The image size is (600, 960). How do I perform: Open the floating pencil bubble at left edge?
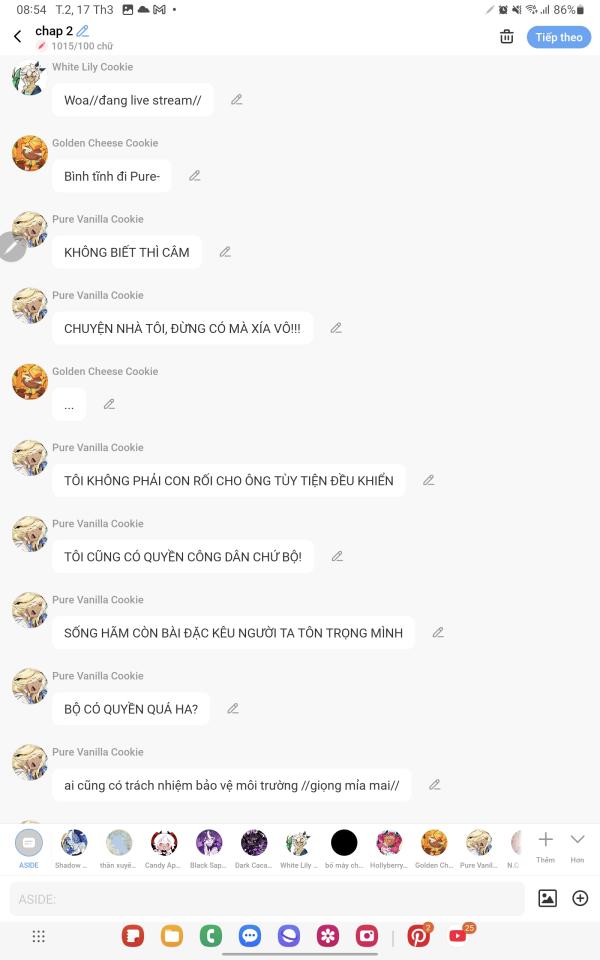tap(11, 247)
